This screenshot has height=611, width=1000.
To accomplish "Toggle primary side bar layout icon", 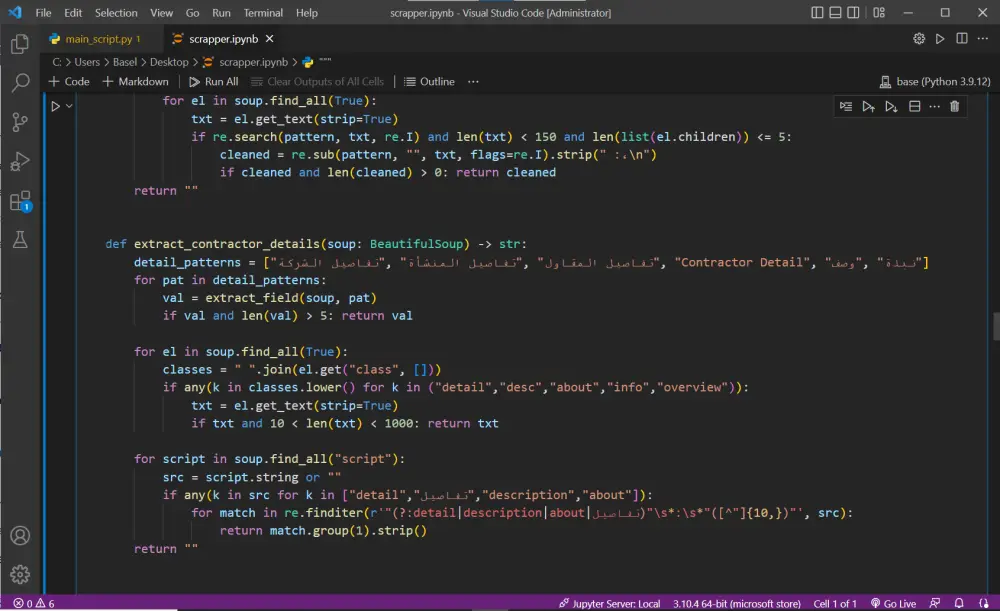I will pos(817,13).
